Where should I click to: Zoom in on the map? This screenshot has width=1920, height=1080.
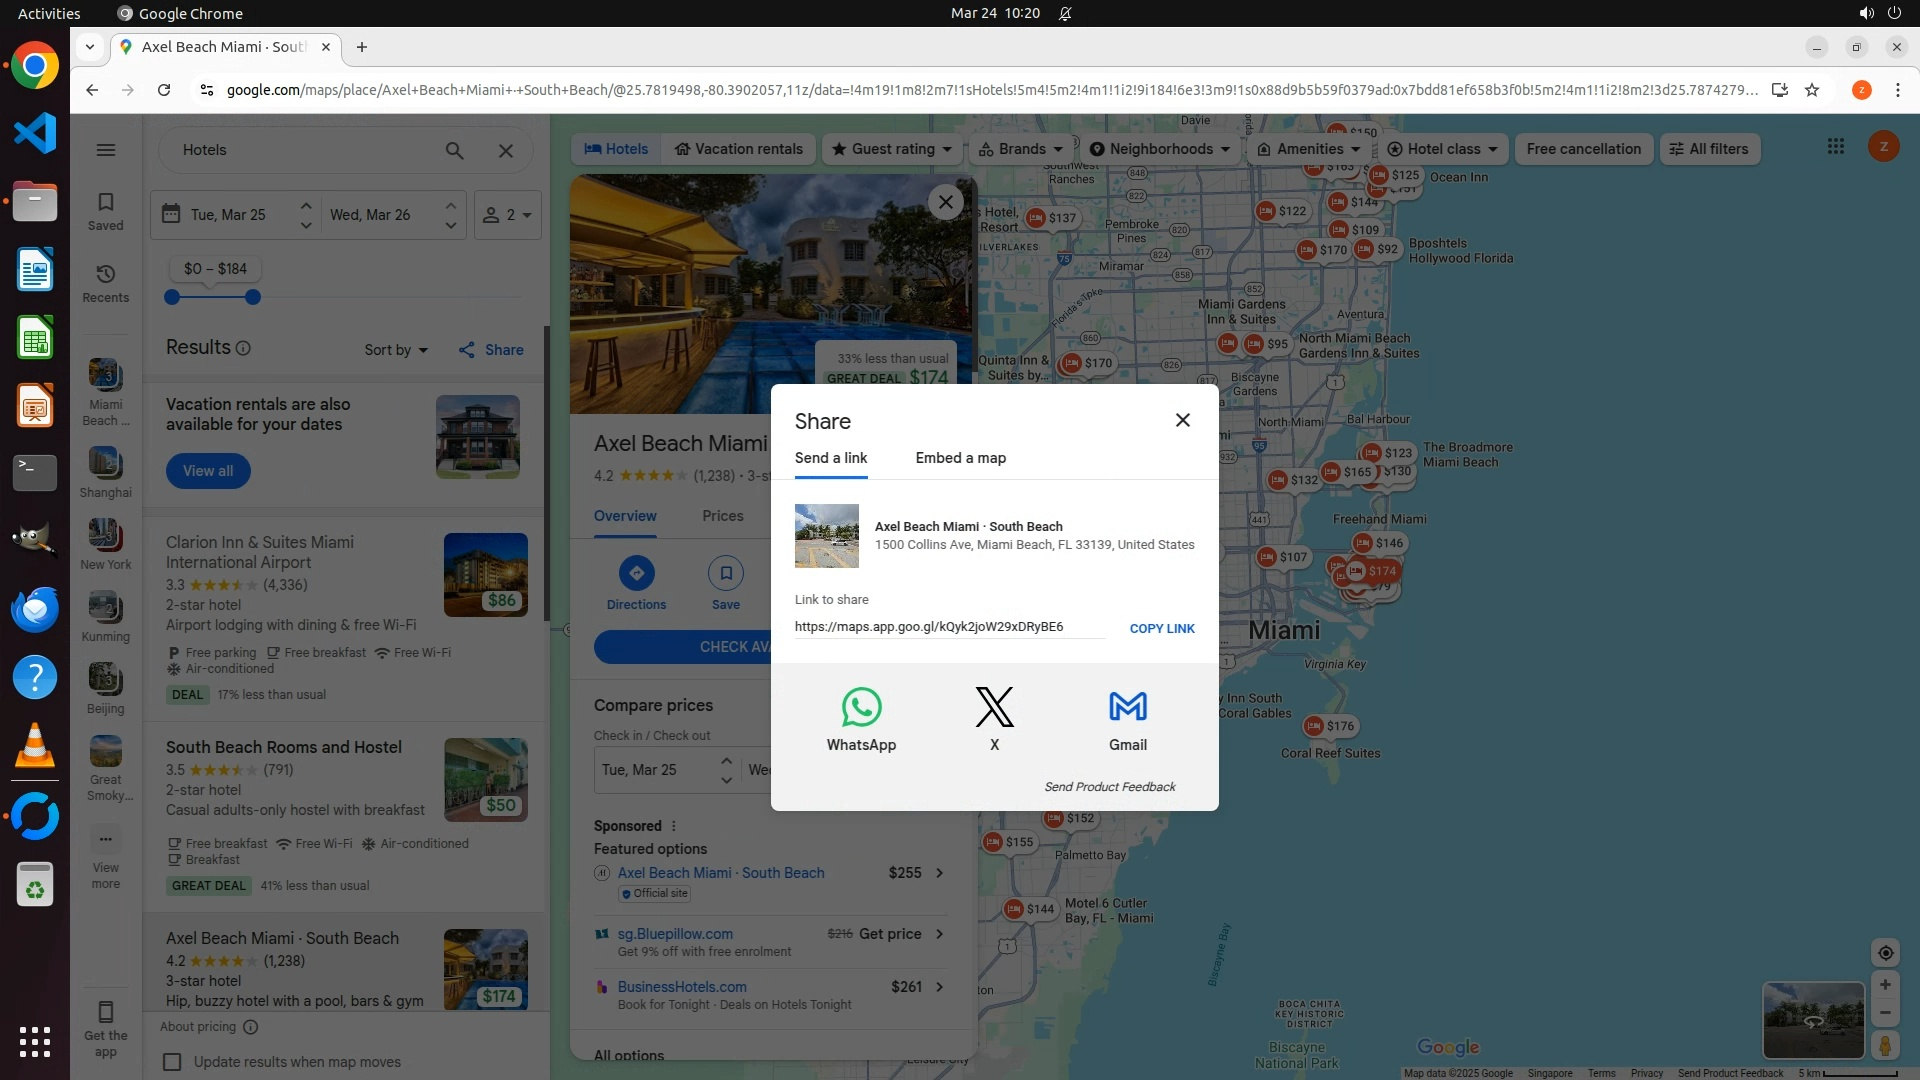tap(1885, 985)
